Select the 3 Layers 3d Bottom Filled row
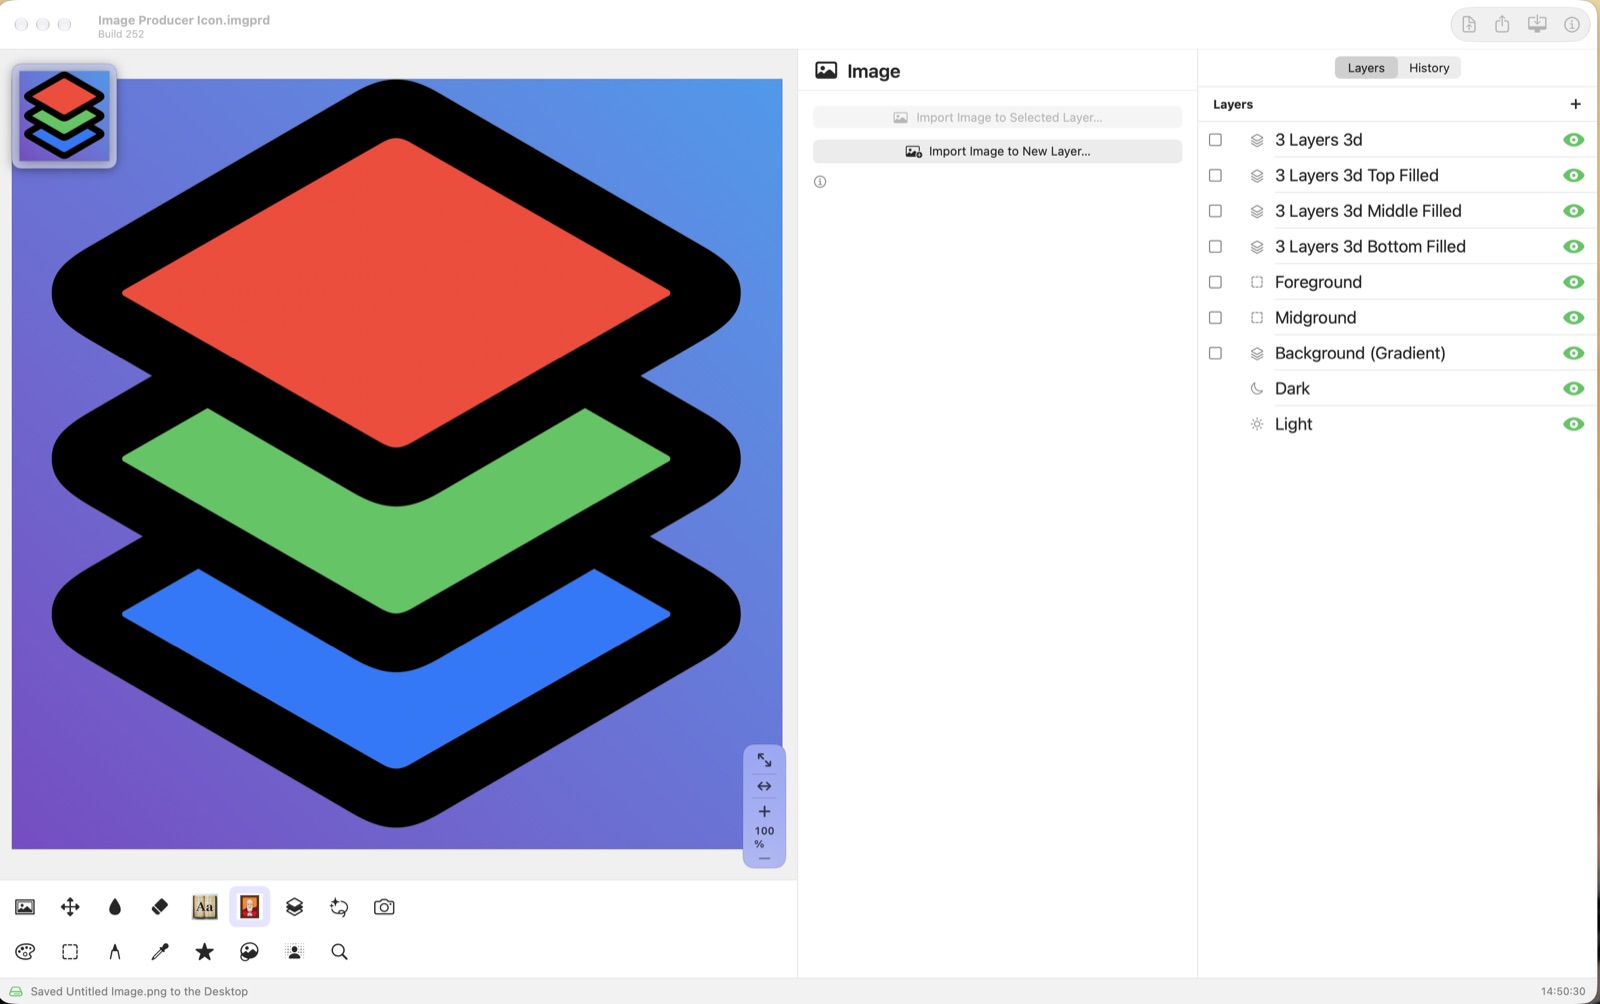1600x1004 pixels. pyautogui.click(x=1396, y=247)
